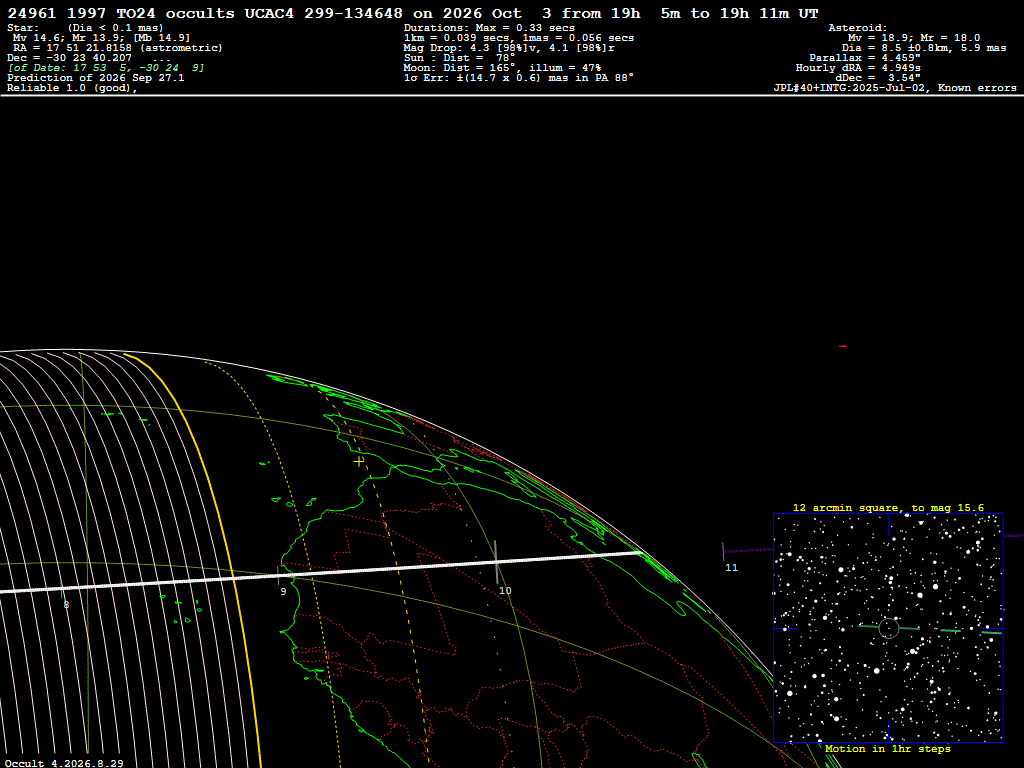Click the Occult version label at the bottom left
The width and height of the screenshot is (1024, 768).
coord(64,763)
